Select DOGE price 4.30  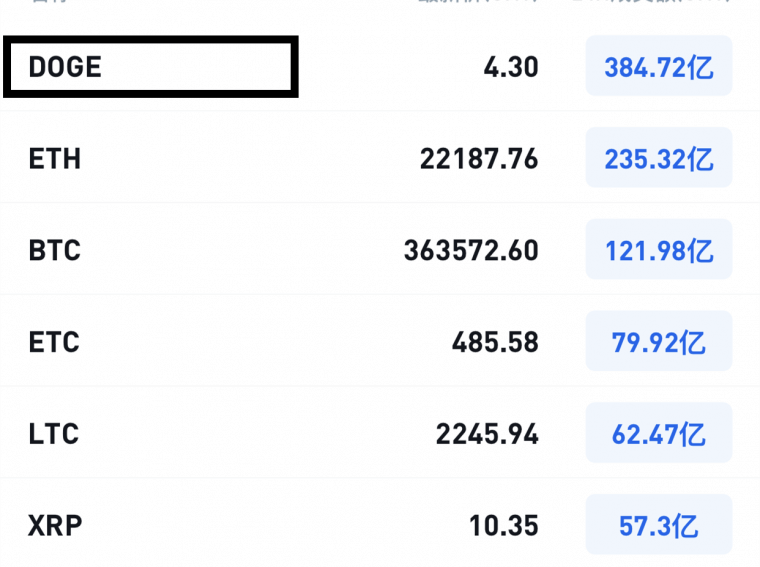tap(511, 67)
